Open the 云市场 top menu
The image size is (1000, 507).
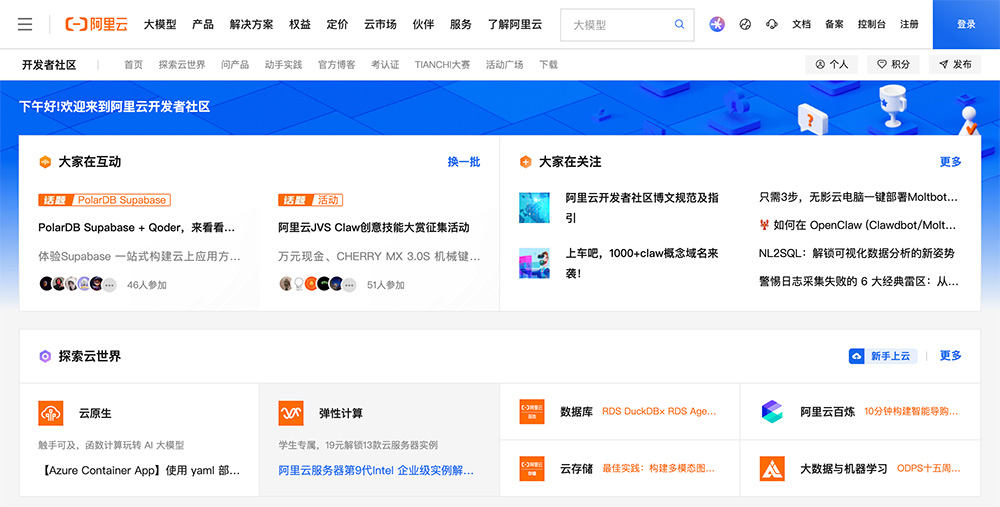[x=380, y=24]
